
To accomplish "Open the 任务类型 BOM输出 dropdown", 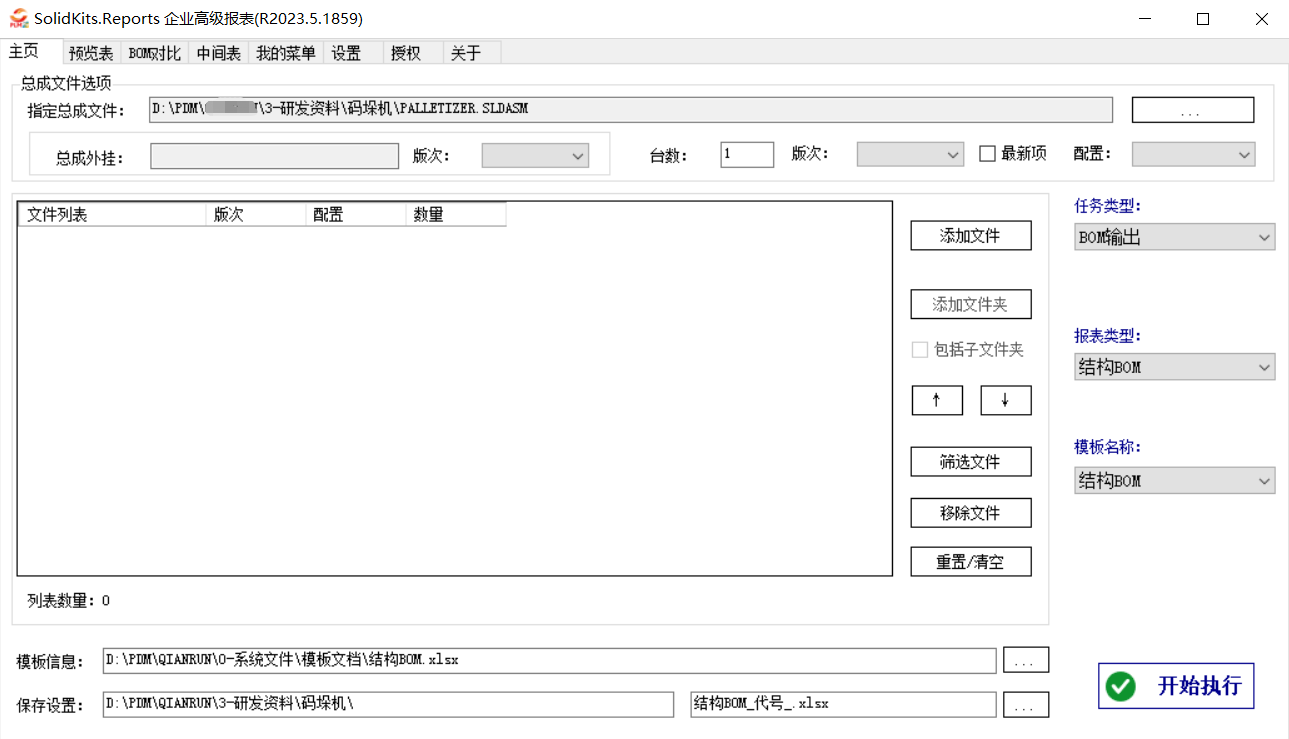I will pos(1174,237).
